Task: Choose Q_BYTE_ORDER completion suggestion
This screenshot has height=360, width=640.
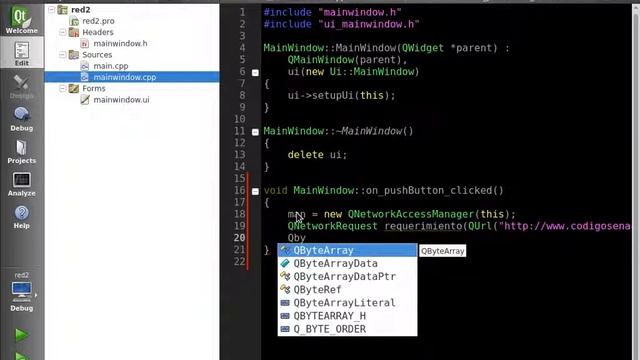Action: 347,329
